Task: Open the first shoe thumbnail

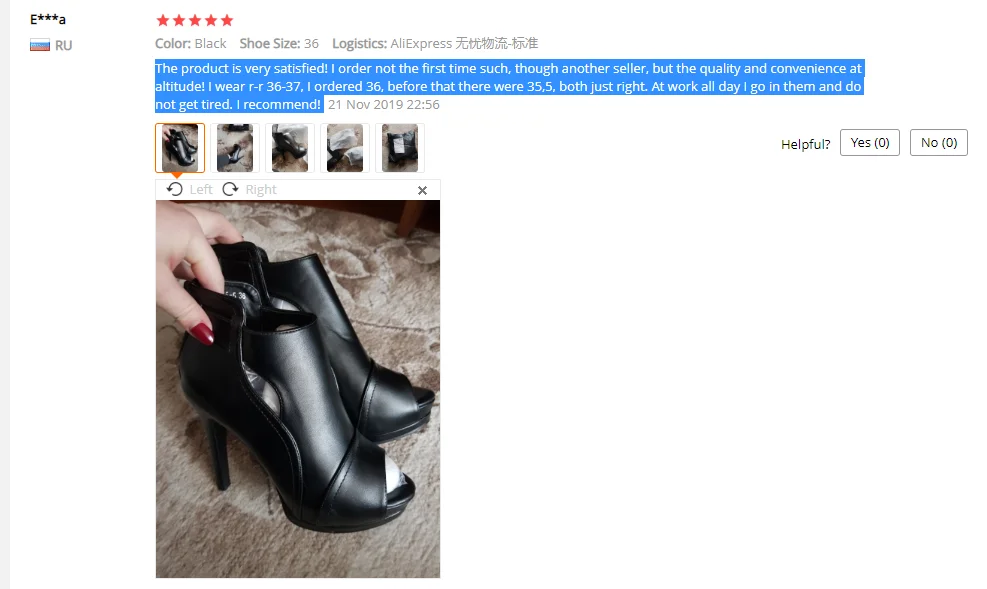Action: (180, 148)
